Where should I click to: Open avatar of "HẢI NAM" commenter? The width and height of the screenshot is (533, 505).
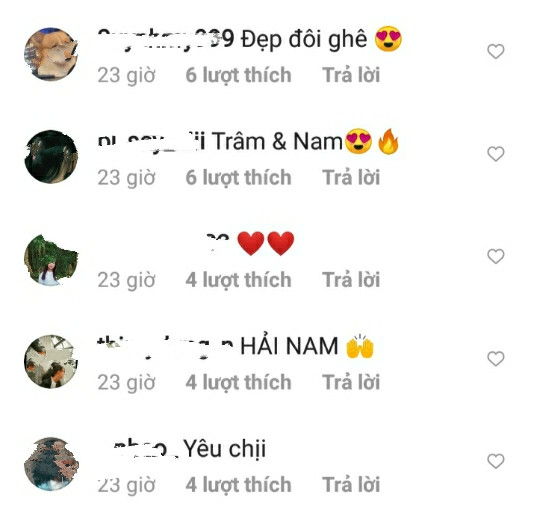(x=51, y=362)
